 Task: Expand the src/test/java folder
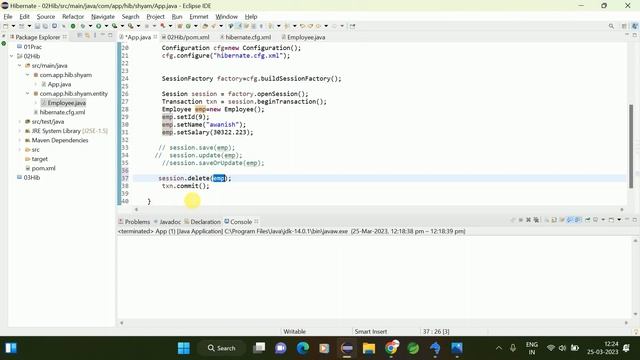click(x=20, y=122)
